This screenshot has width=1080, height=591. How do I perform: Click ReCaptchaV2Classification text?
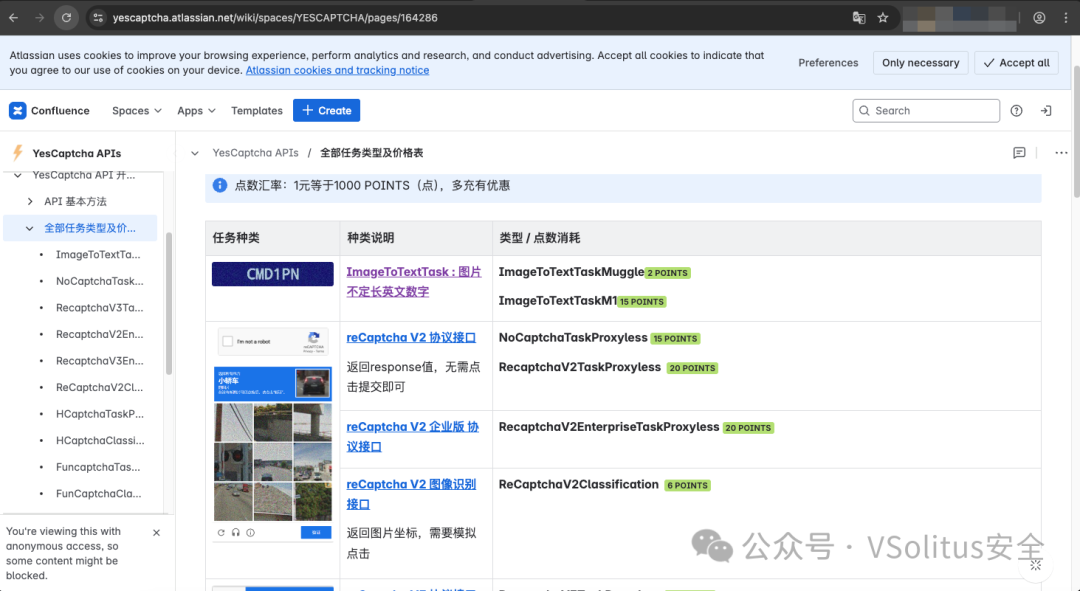tap(579, 484)
